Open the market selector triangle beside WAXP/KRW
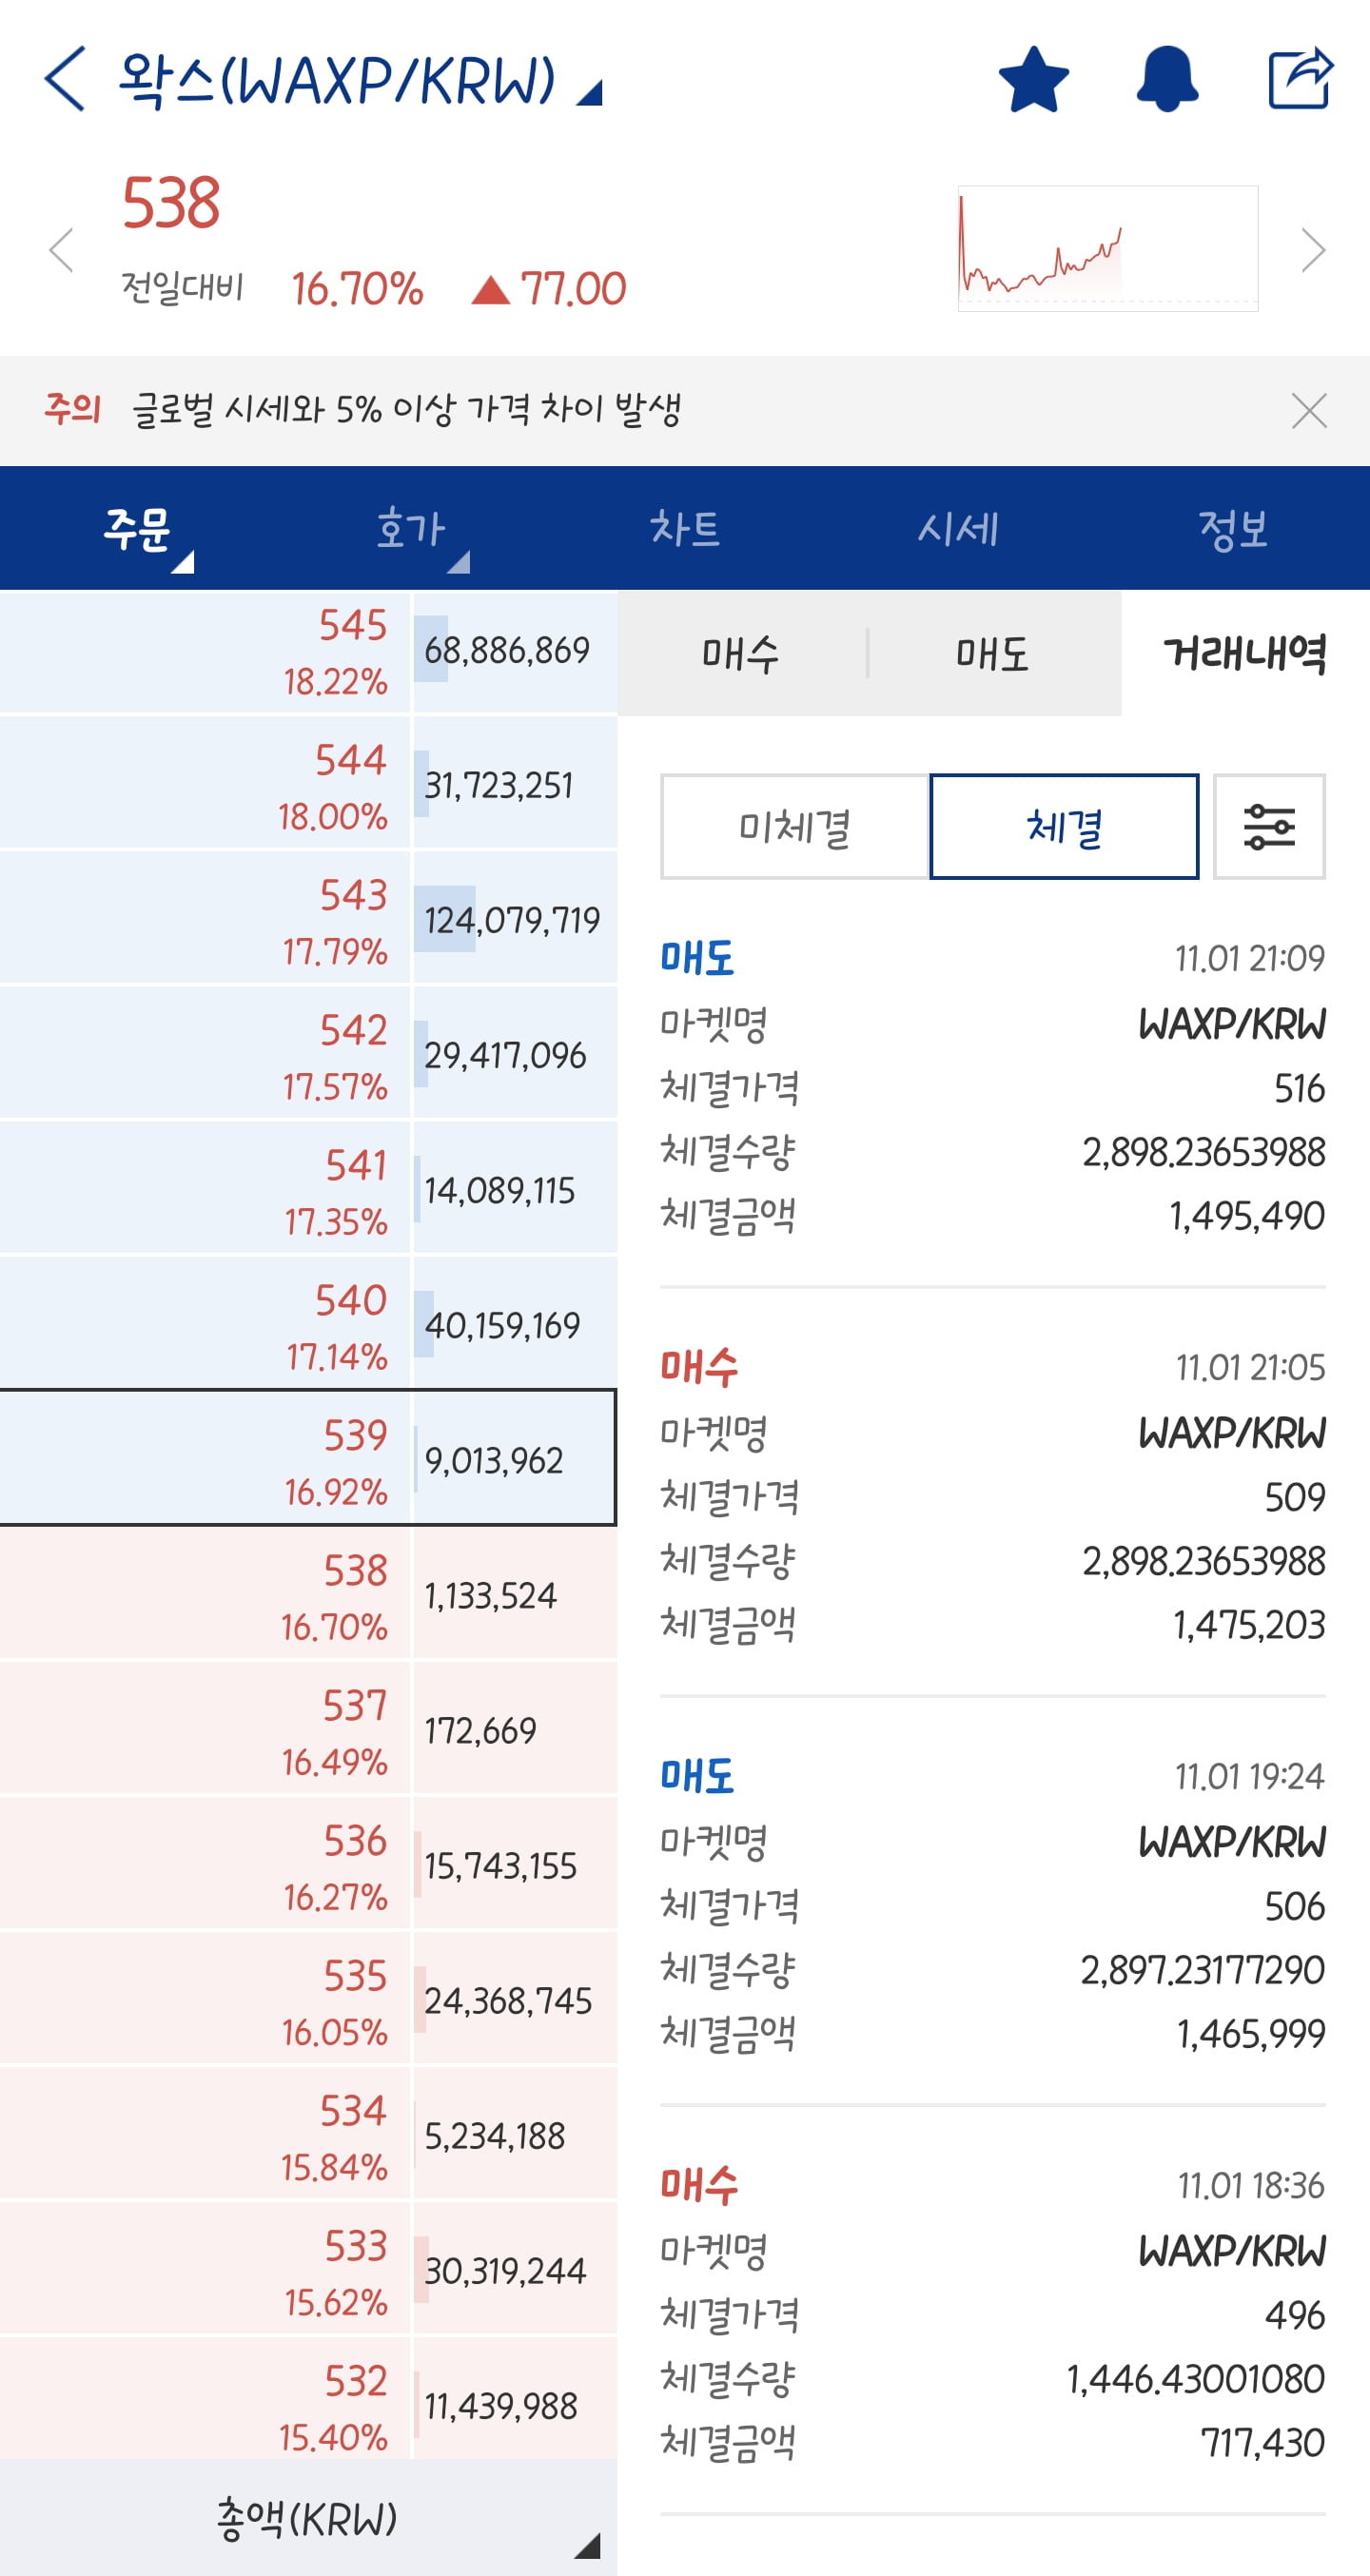 pos(590,93)
